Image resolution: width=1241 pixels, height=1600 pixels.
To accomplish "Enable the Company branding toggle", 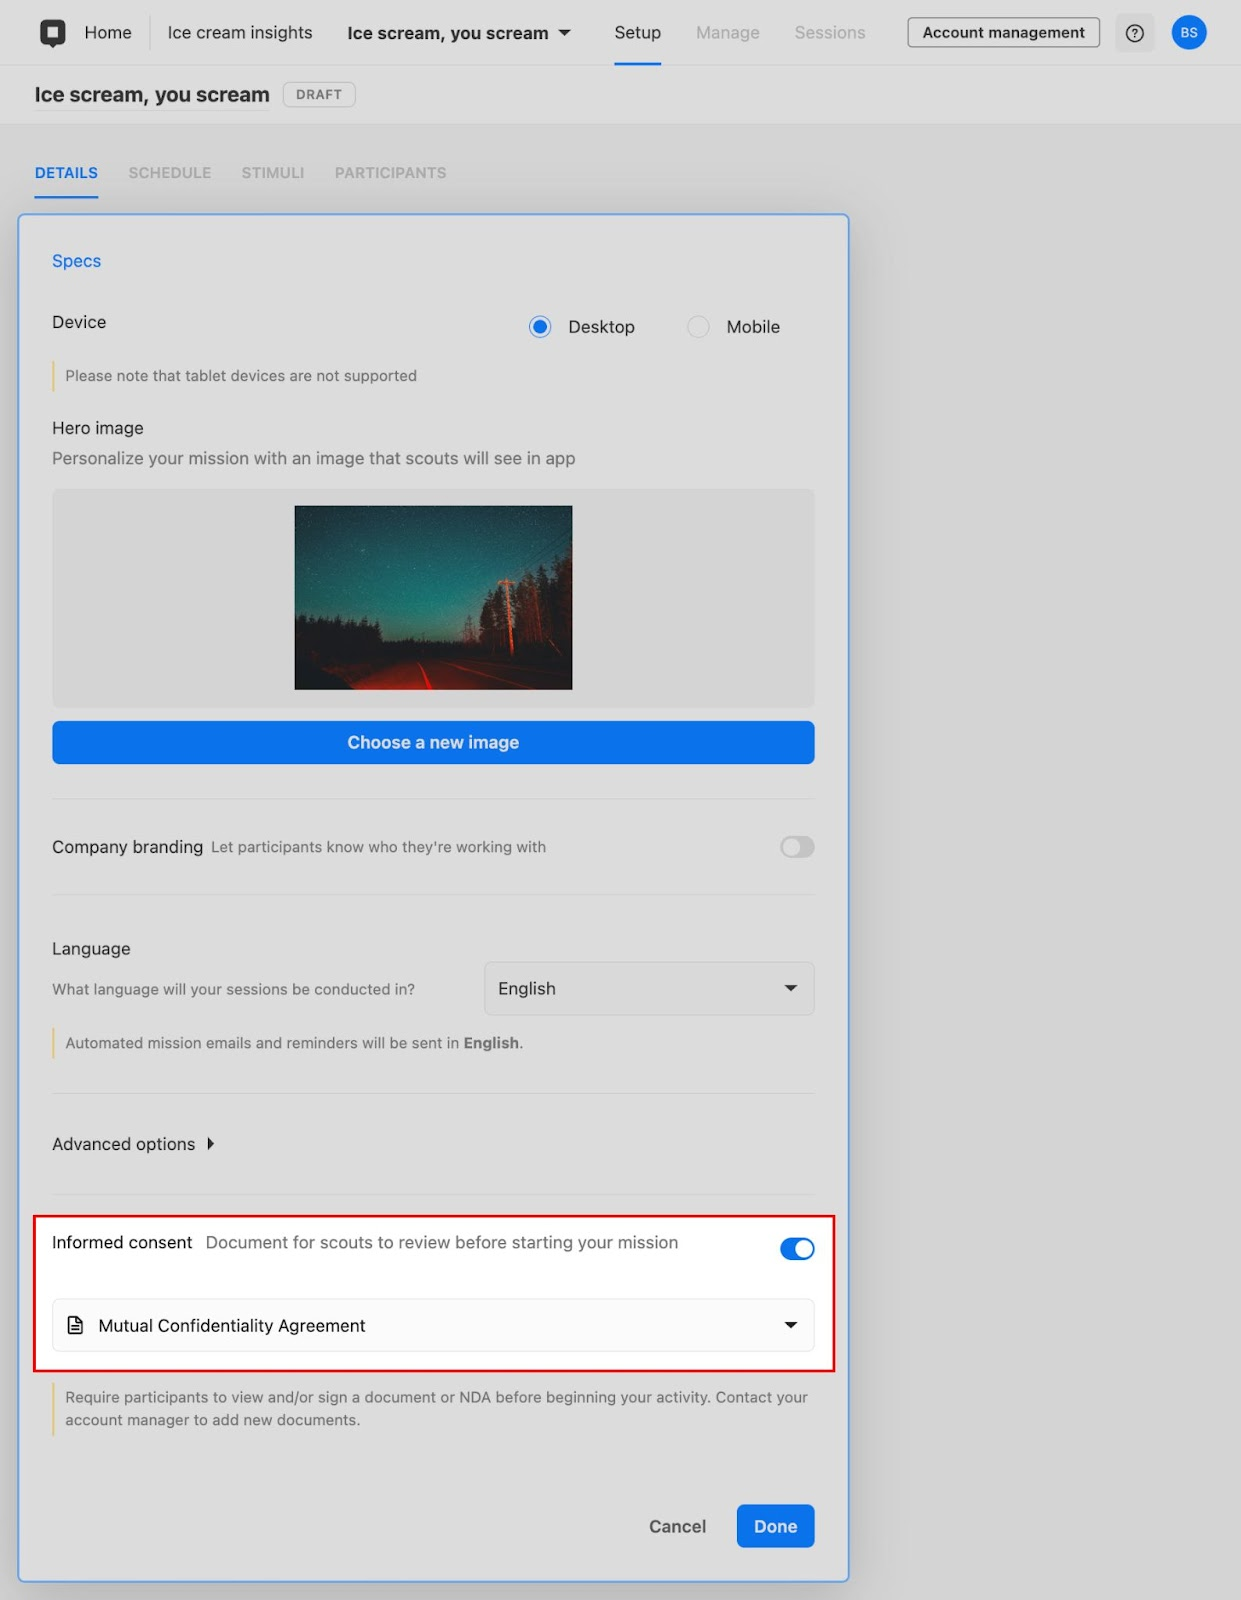I will [797, 847].
